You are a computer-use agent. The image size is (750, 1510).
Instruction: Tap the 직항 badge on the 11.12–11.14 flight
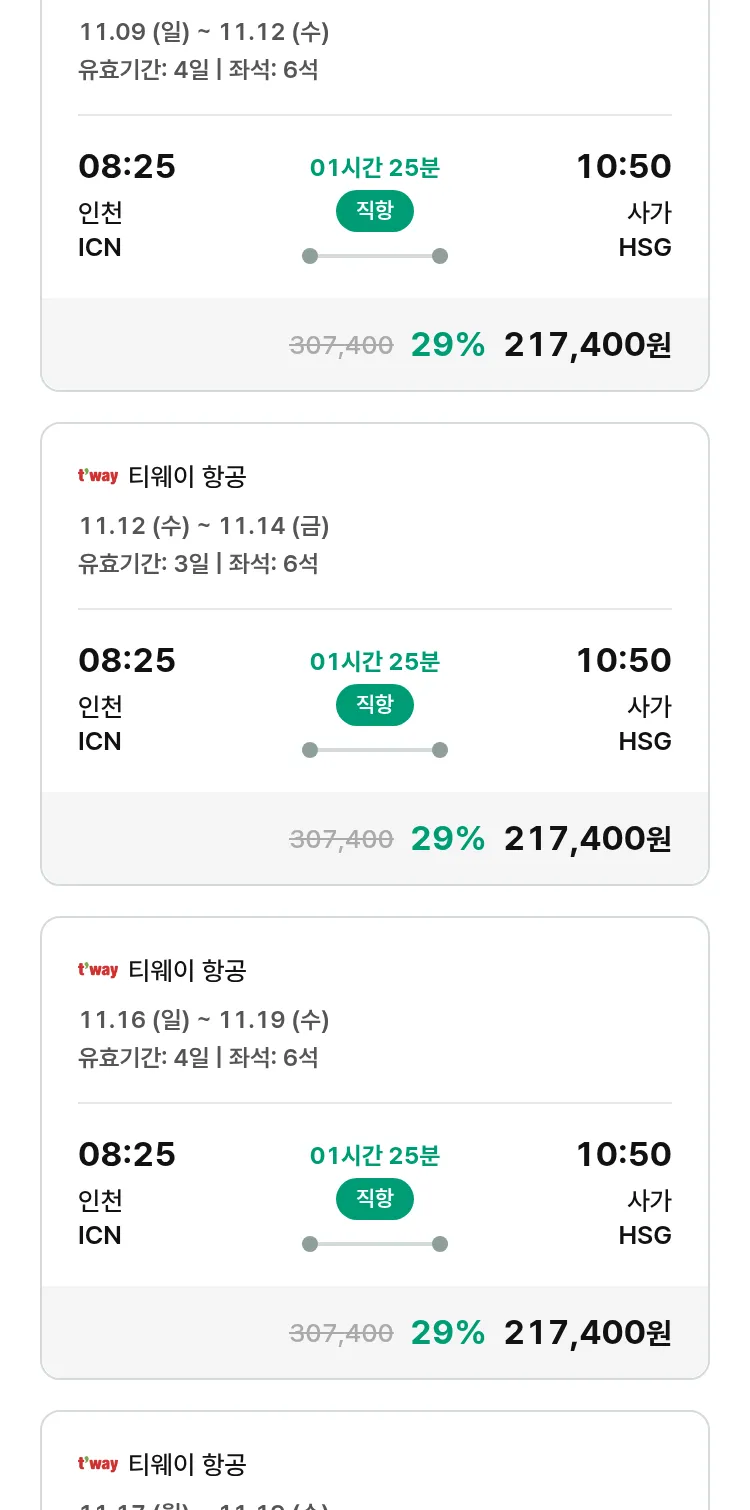tap(374, 705)
